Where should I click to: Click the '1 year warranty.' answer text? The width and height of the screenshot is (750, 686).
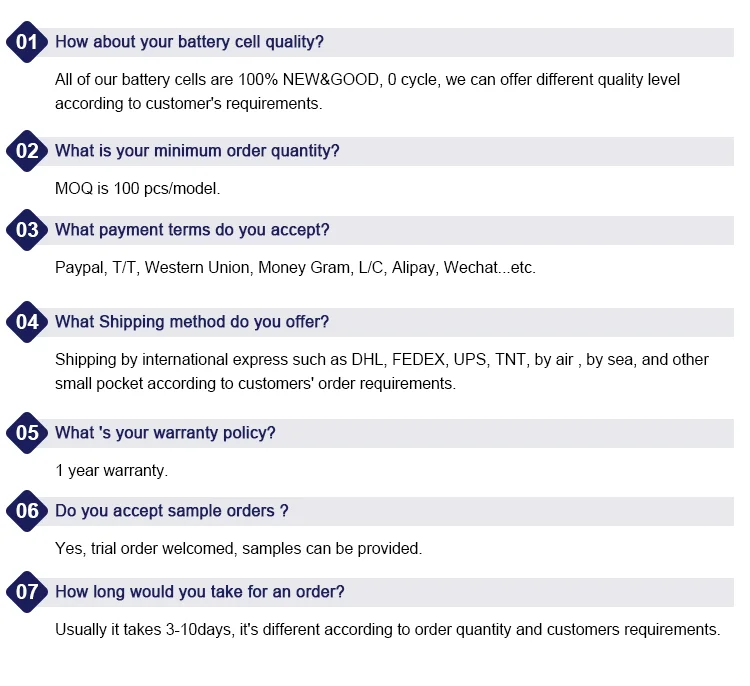coord(111,470)
